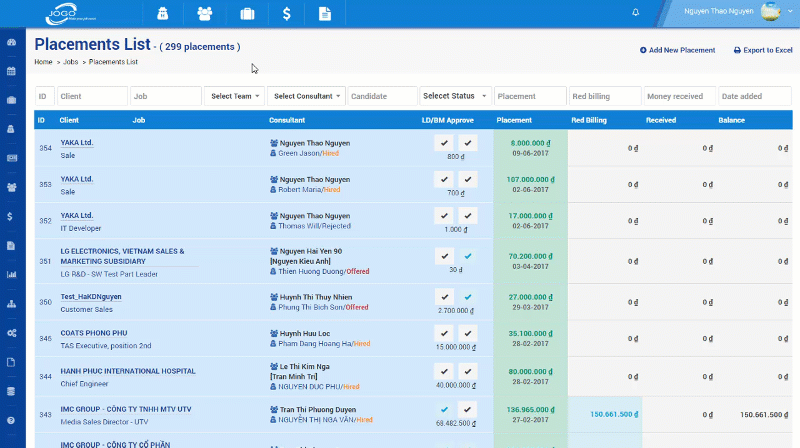Open the dollar icon in left sidebar
800x448 pixels.
[x=10, y=216]
